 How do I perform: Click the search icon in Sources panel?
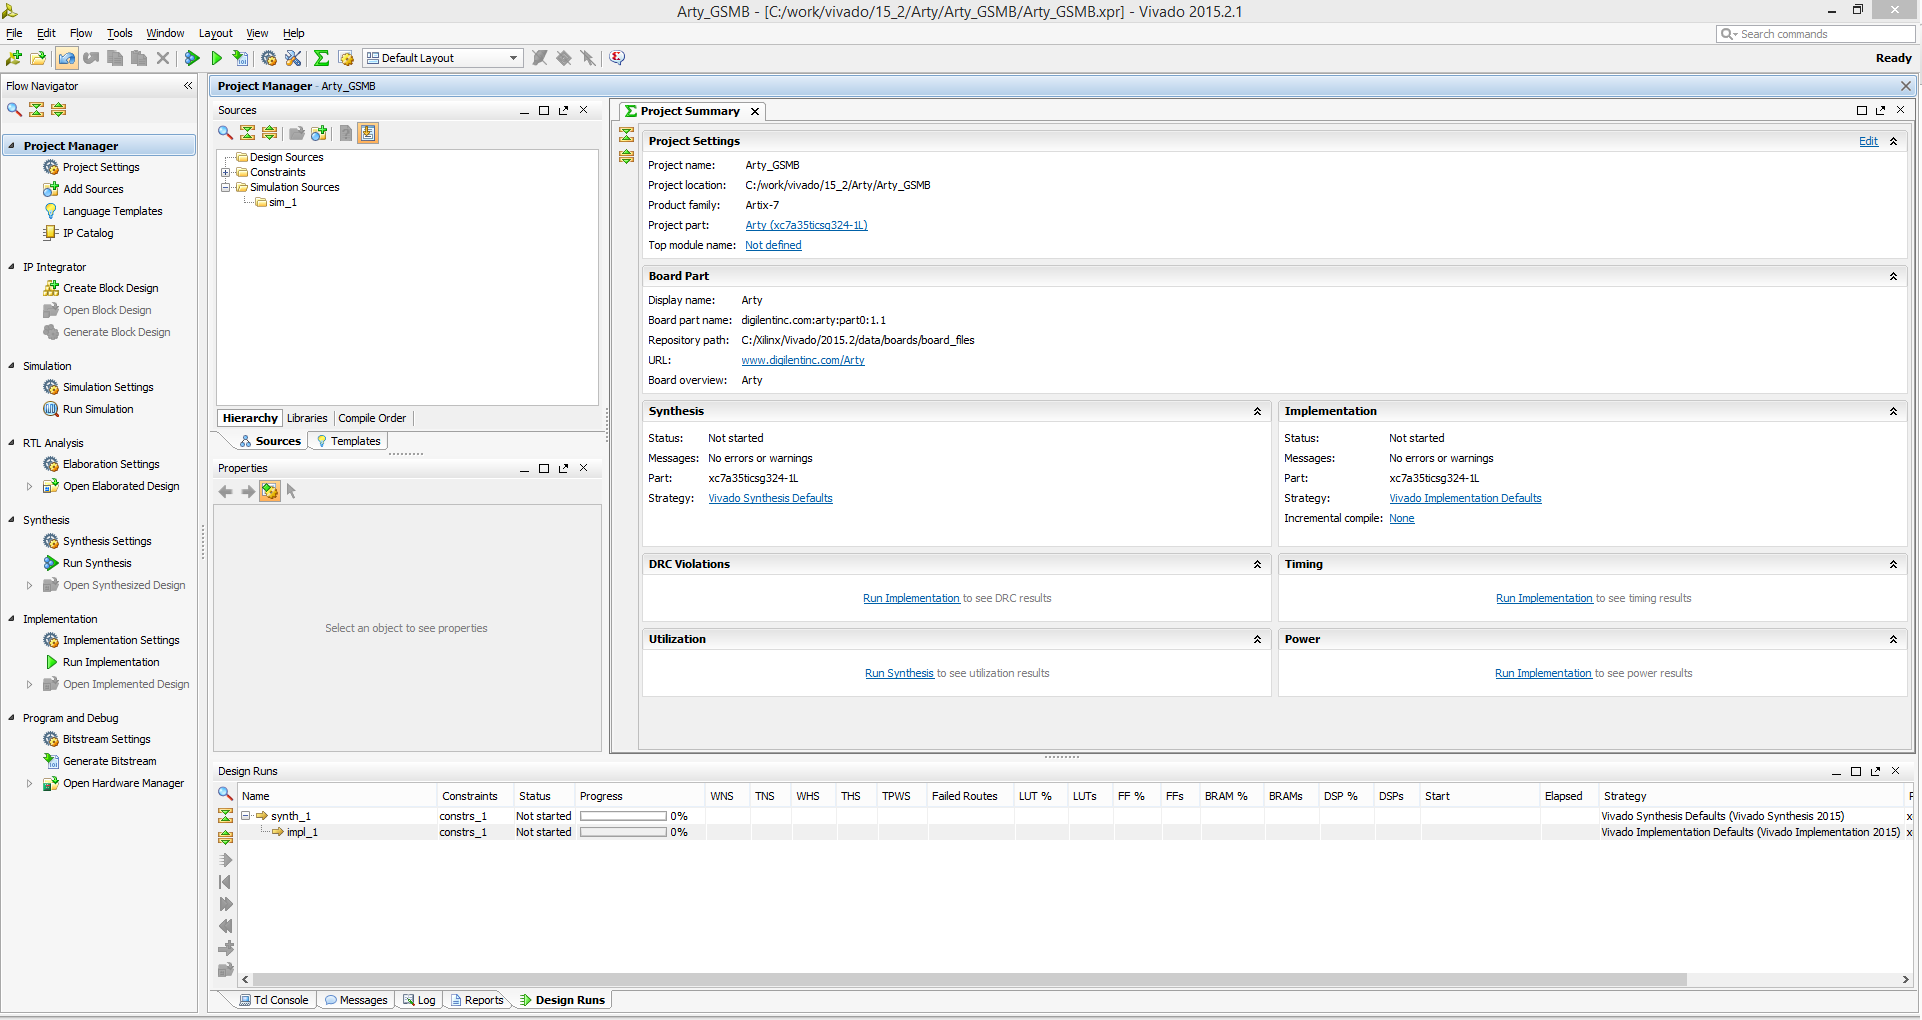[226, 133]
